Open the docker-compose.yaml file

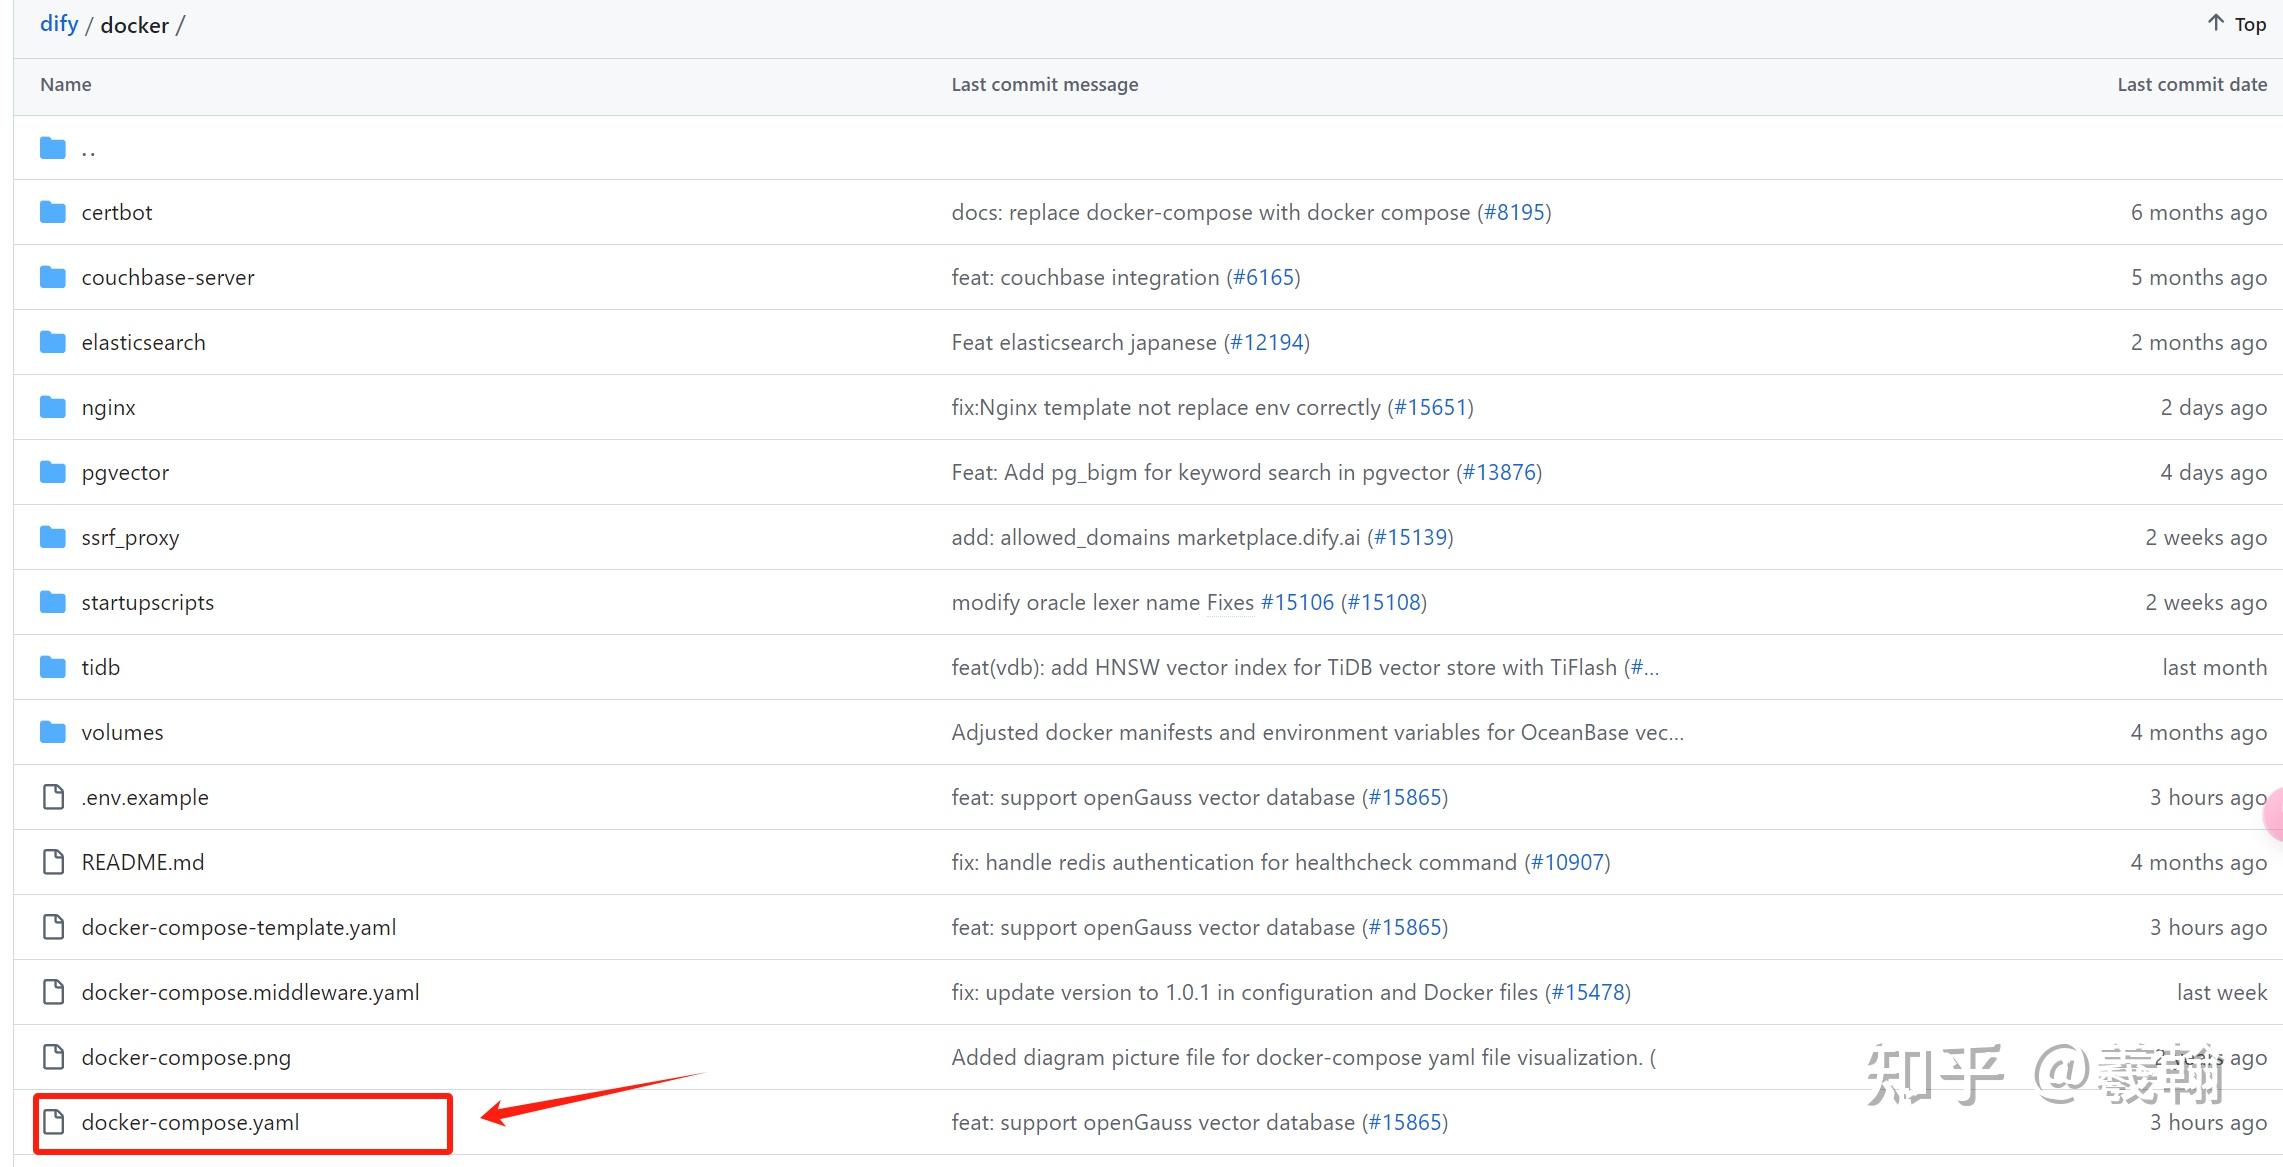pos(190,1122)
